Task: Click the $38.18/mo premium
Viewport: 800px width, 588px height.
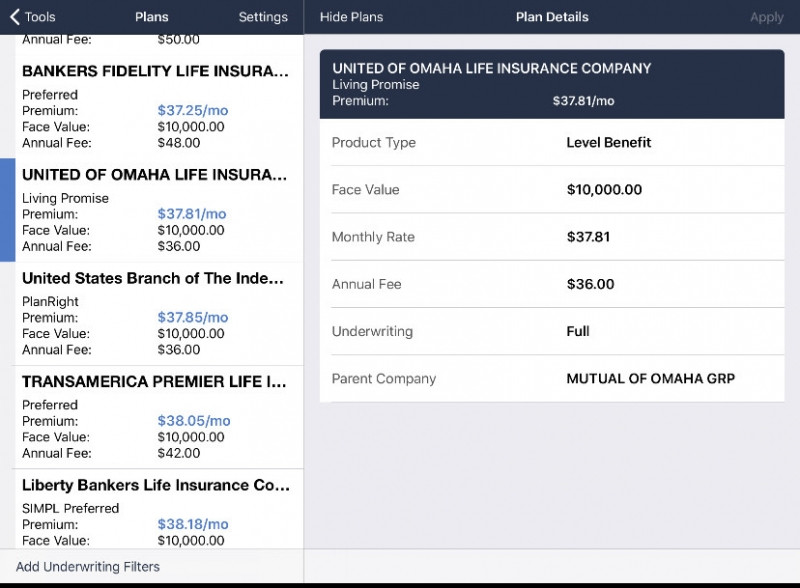Action: [193, 524]
